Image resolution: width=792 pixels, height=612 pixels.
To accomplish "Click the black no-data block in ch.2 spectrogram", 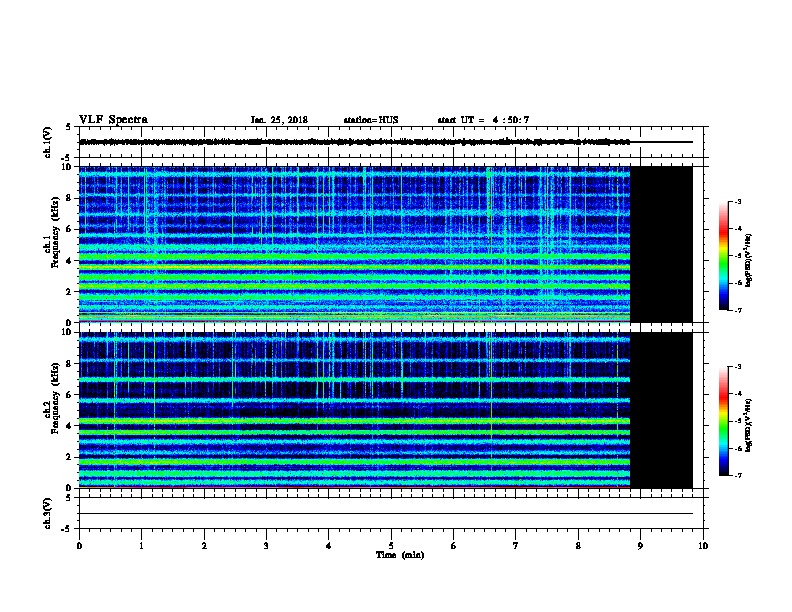I will (661, 410).
